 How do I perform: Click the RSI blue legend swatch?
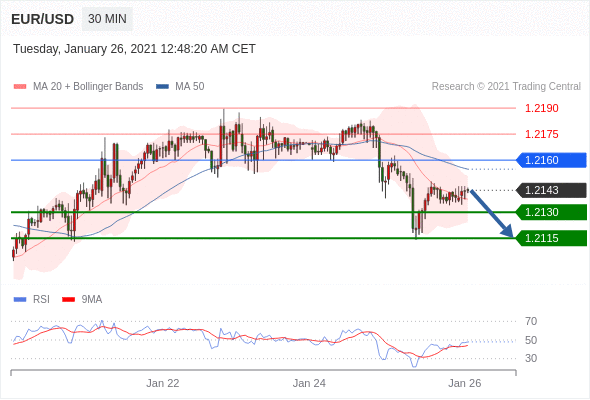coord(20,300)
